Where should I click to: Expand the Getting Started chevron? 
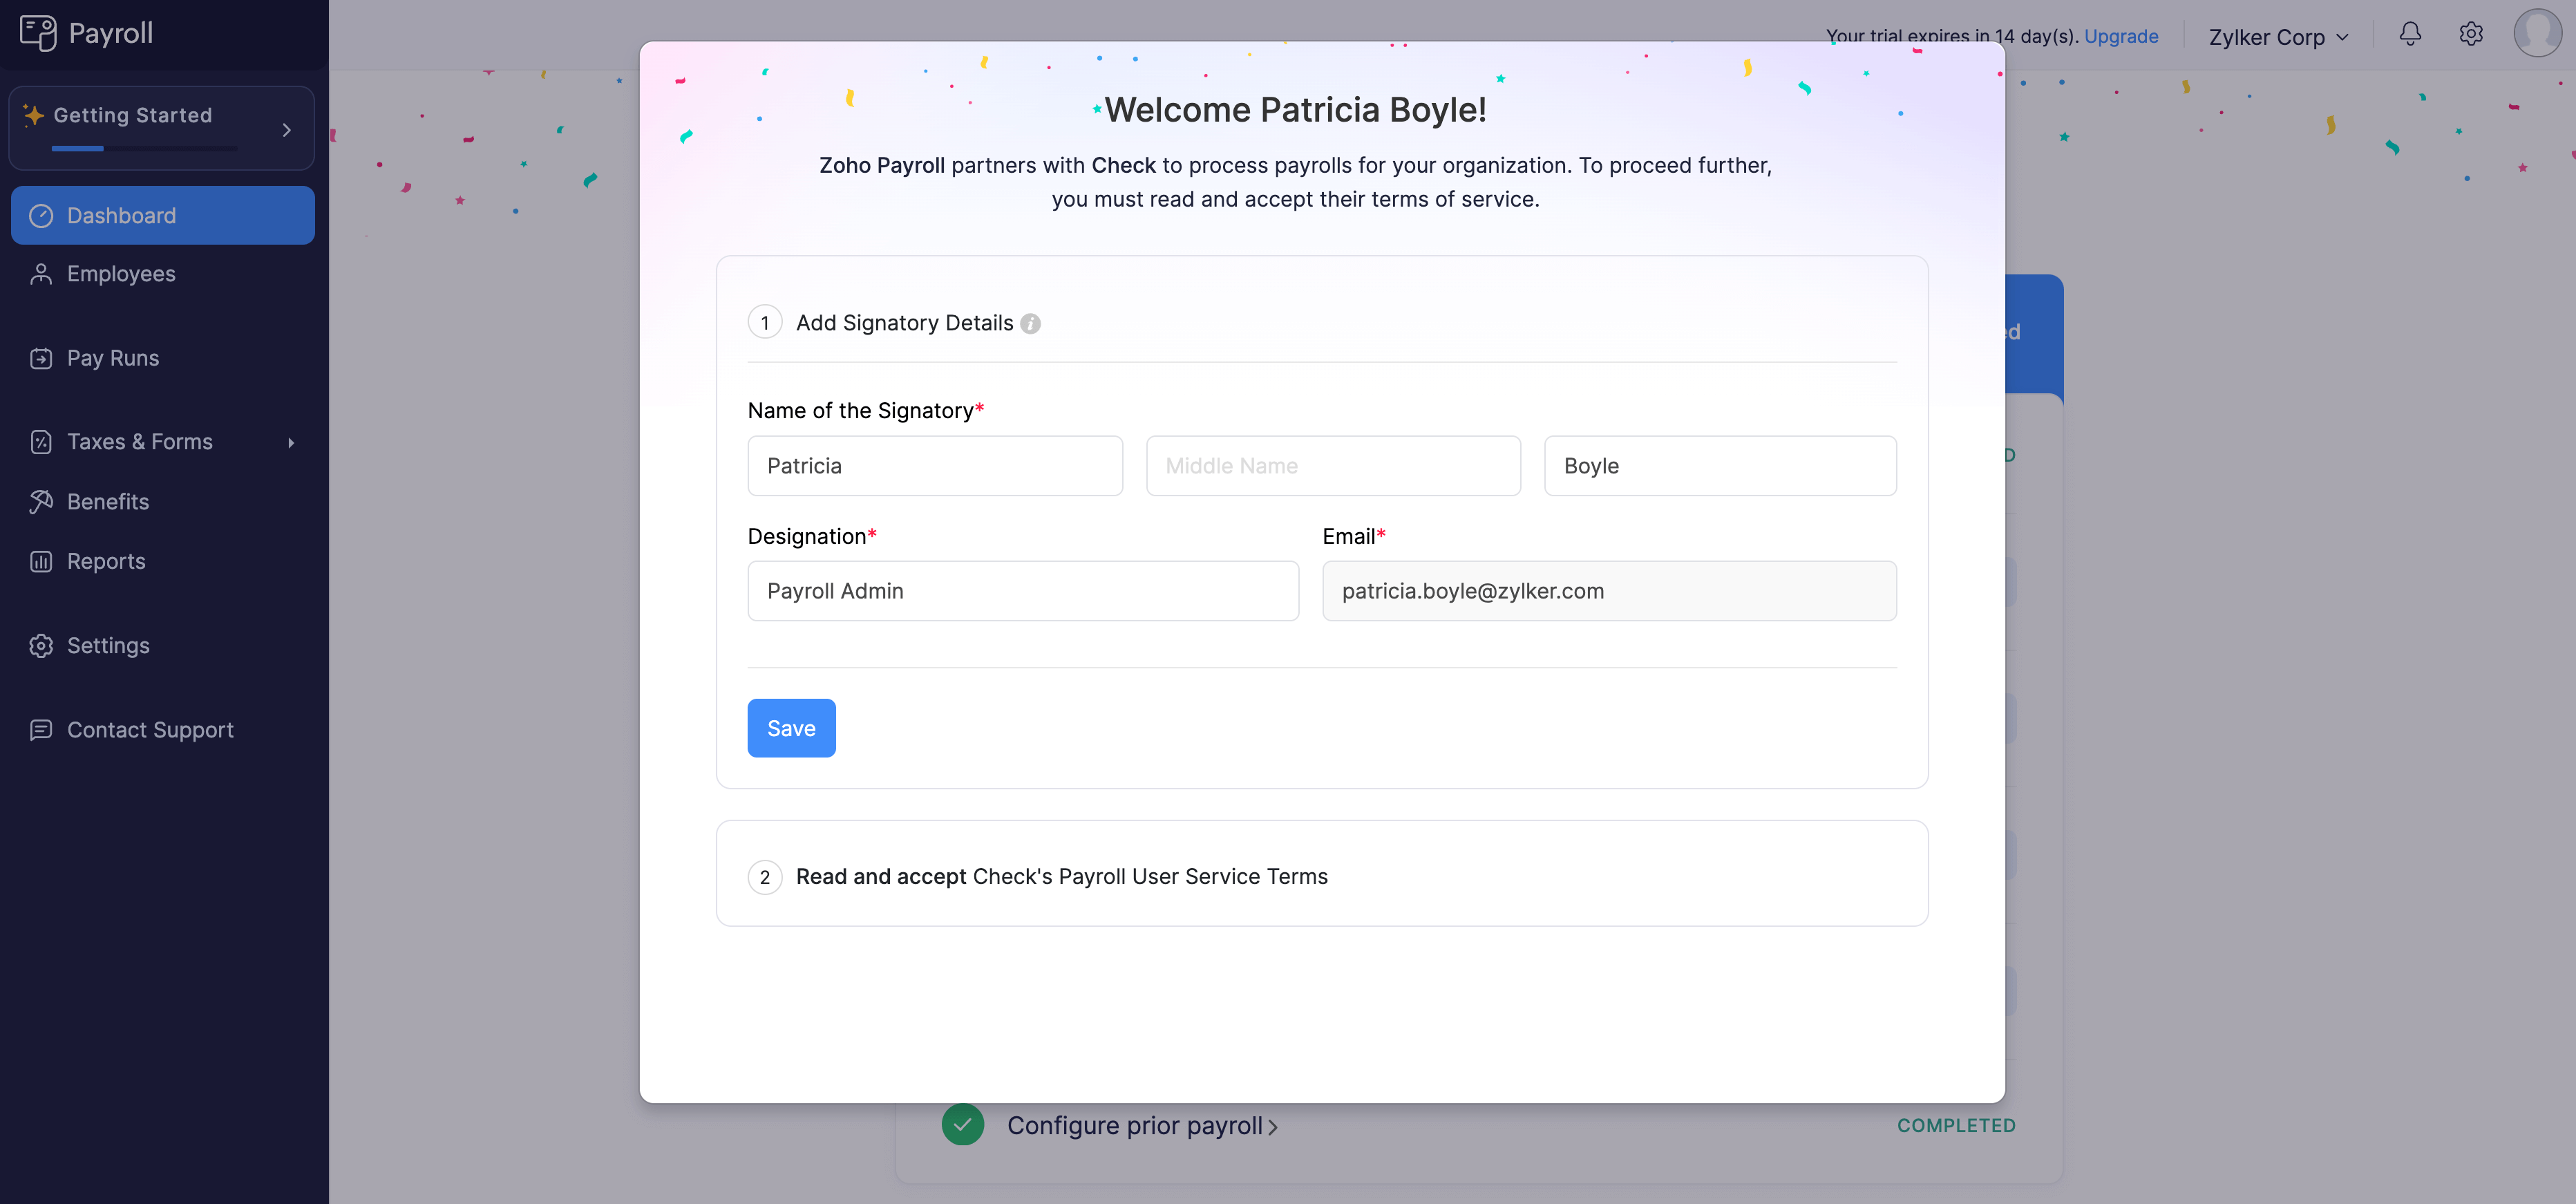coord(287,130)
